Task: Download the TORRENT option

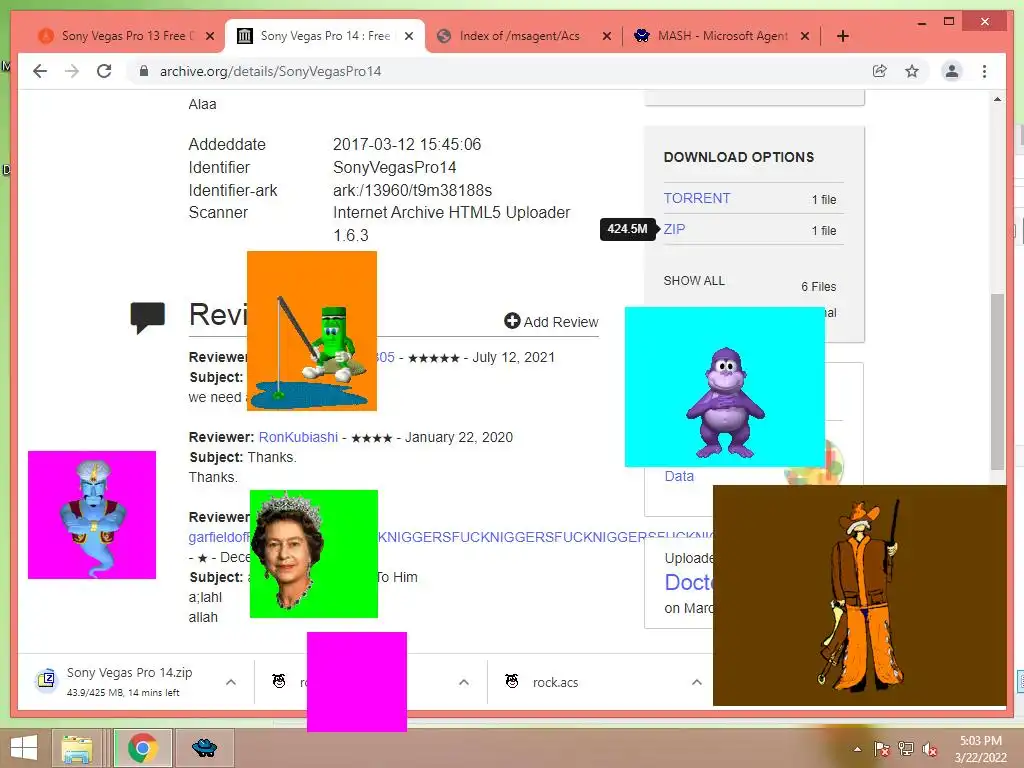Action: click(697, 198)
